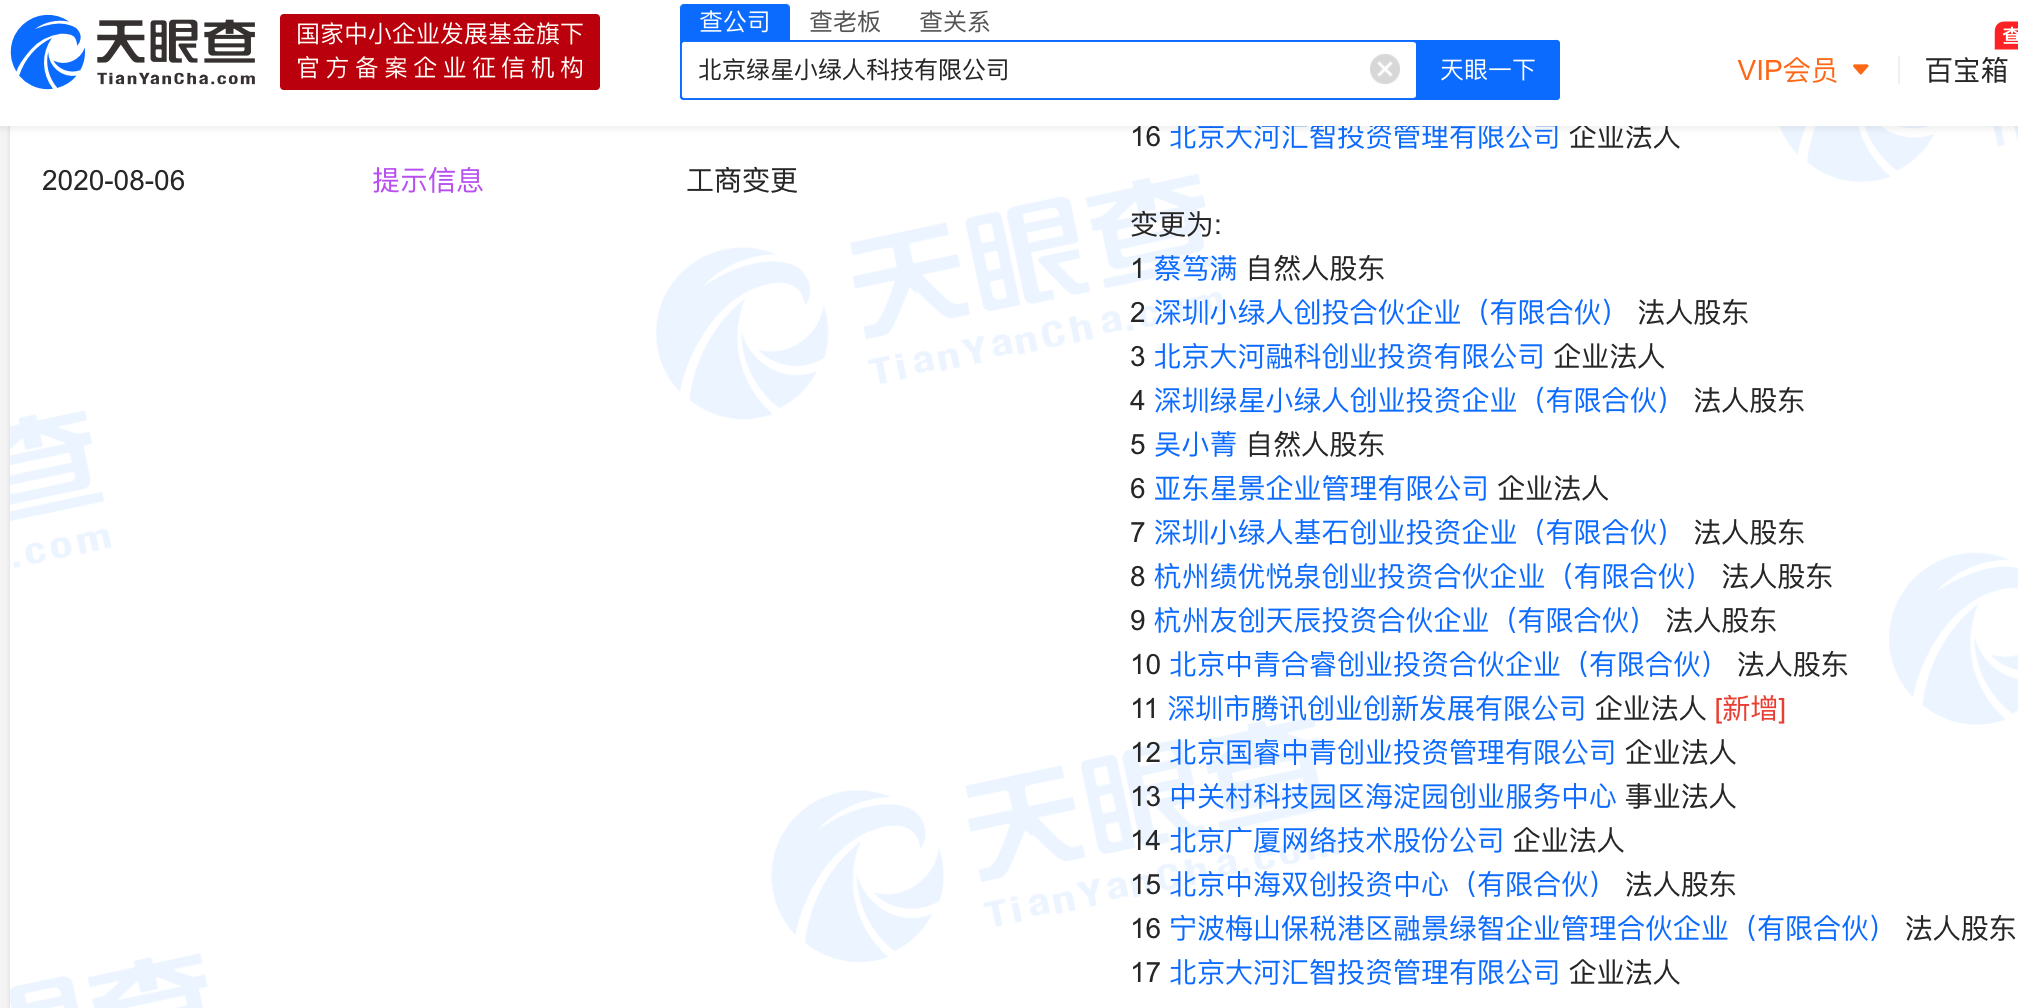Click the 工商变更 cell
Viewport: 2018px width, 1008px height.
point(742,180)
